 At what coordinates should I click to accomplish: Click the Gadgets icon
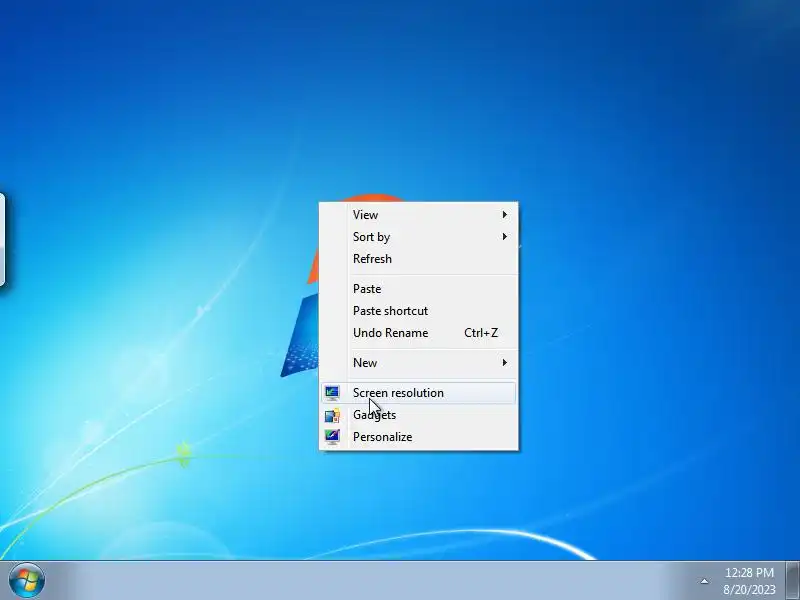coord(332,415)
